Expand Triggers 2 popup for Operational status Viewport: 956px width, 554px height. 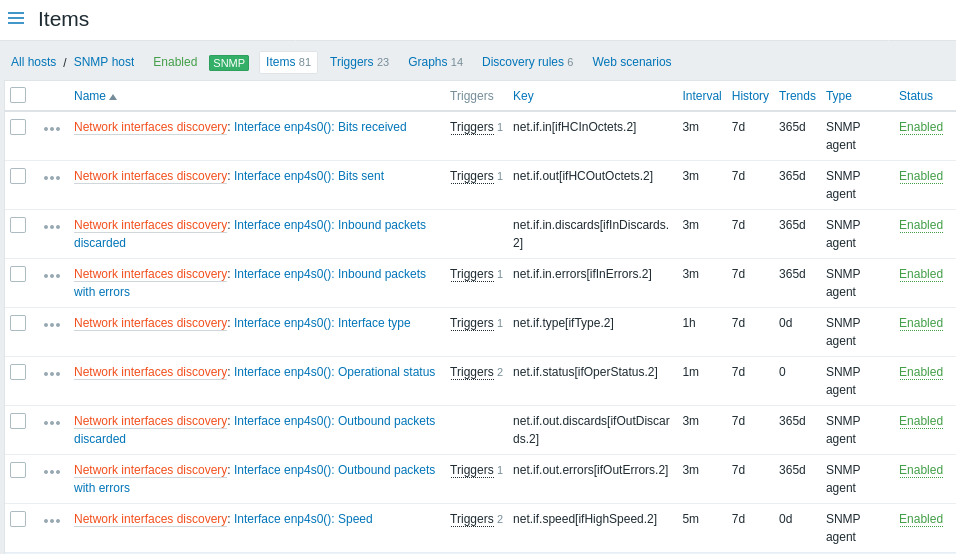pyautogui.click(x=476, y=372)
